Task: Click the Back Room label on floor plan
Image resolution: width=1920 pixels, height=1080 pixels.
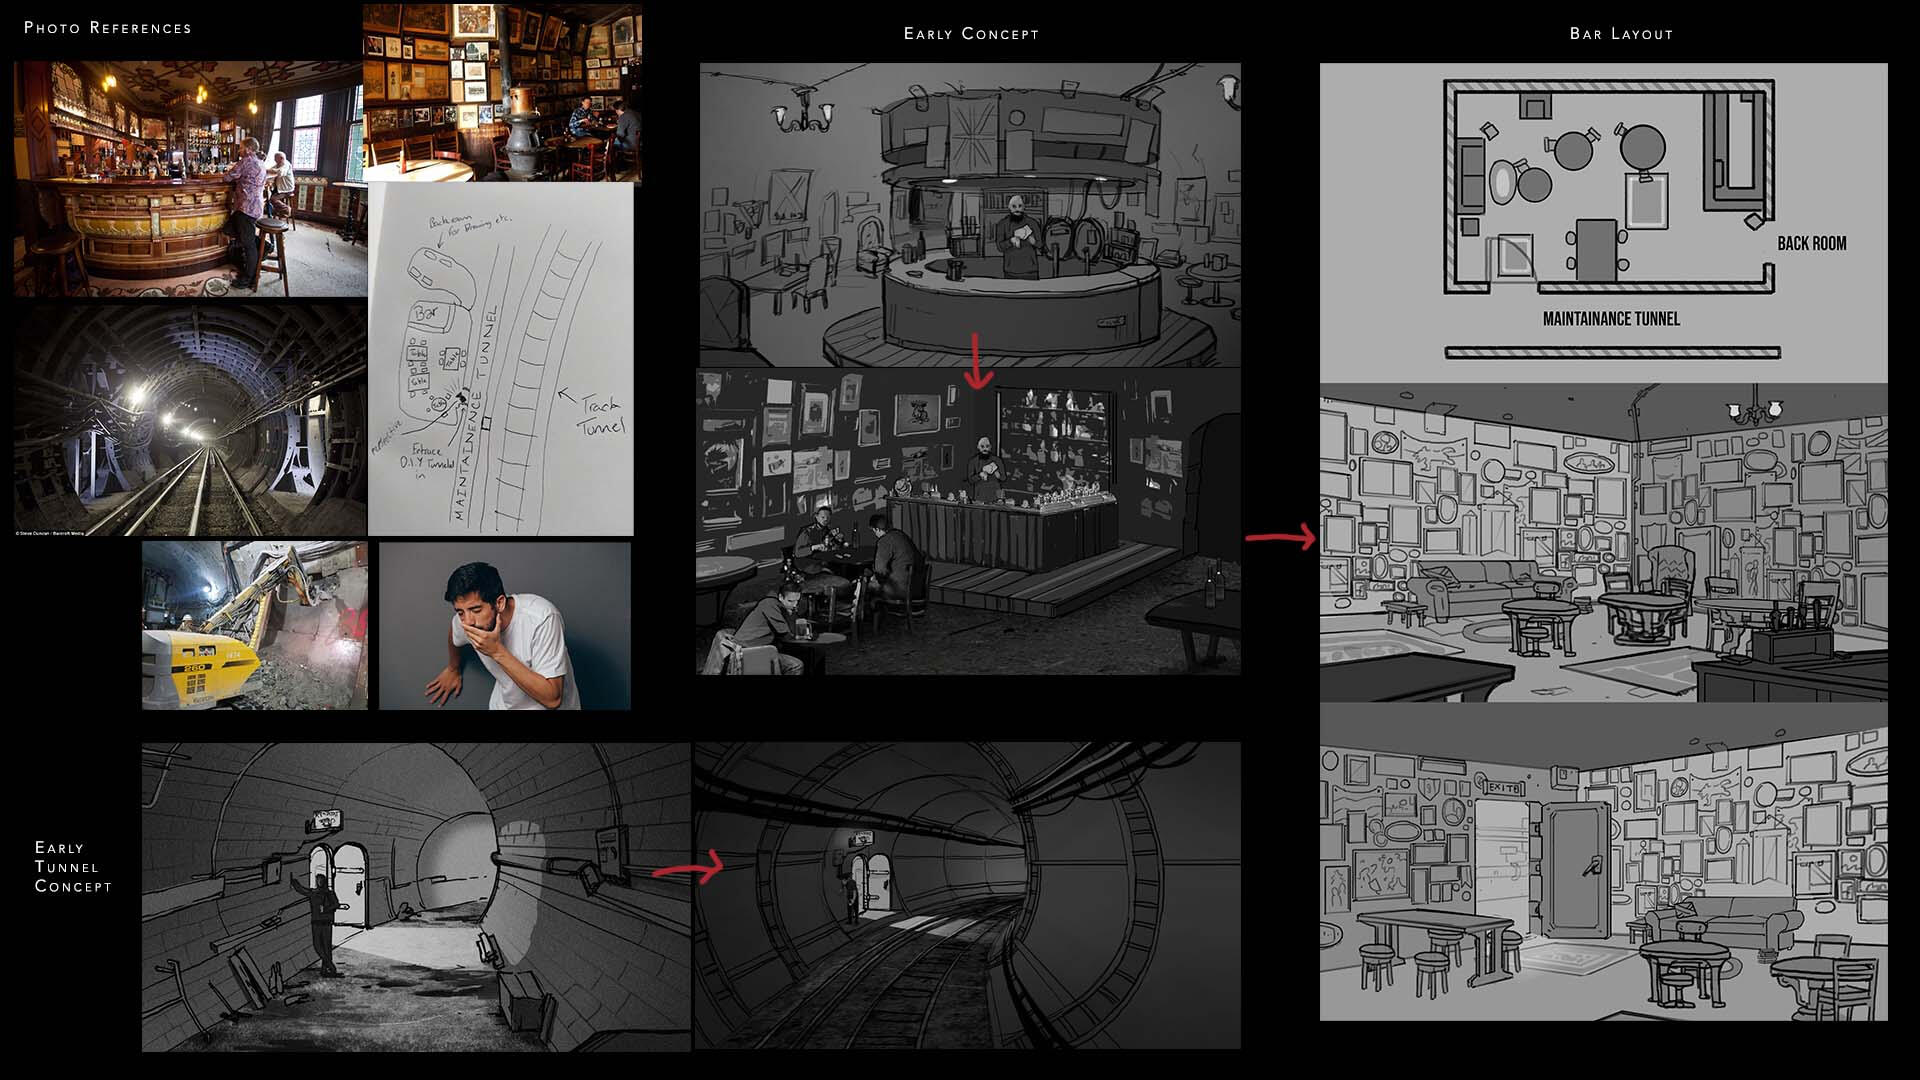Action: coord(1811,243)
